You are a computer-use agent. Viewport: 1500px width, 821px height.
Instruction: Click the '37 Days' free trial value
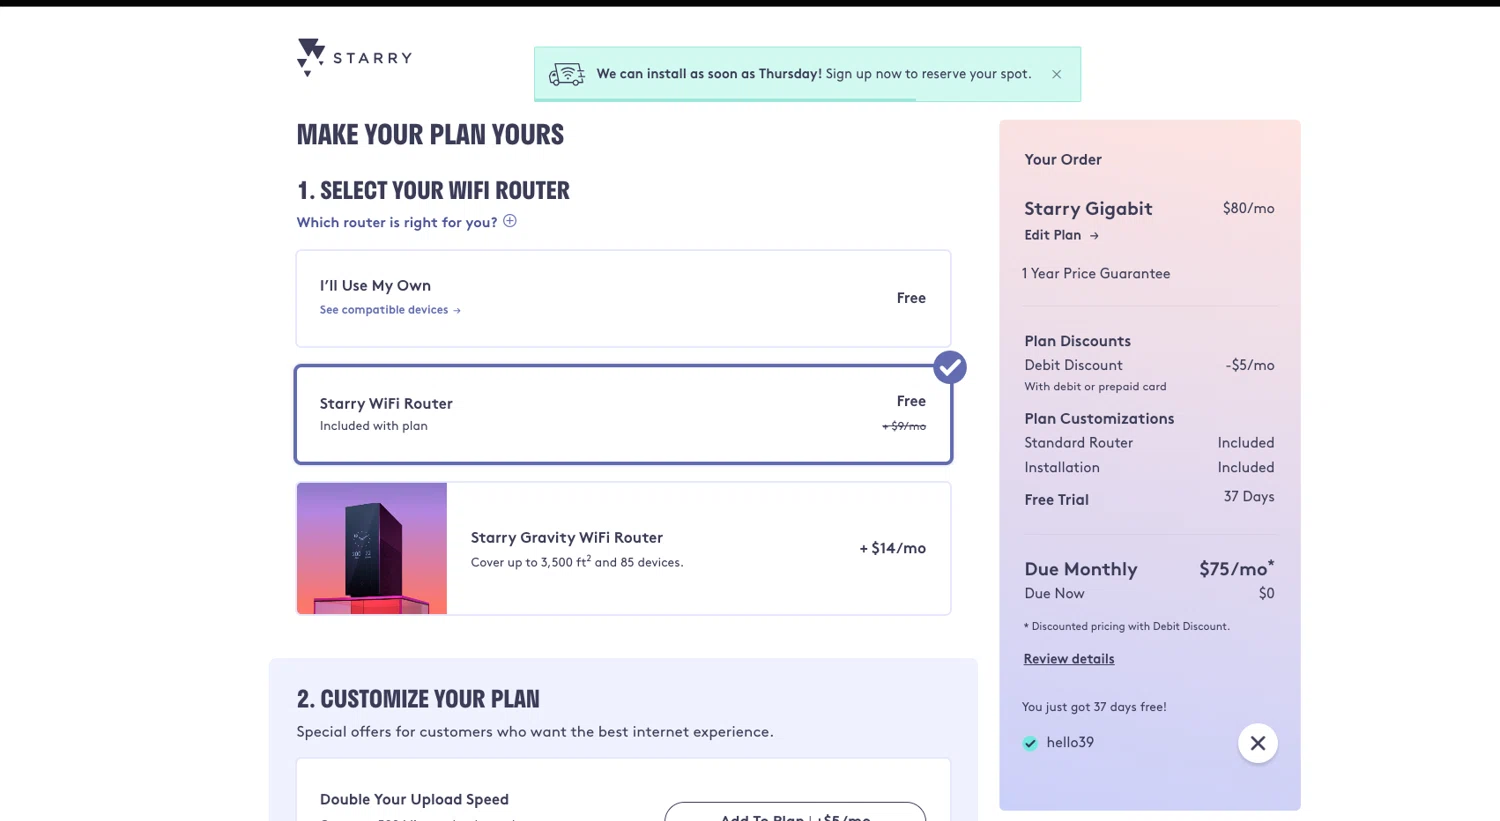(1249, 497)
